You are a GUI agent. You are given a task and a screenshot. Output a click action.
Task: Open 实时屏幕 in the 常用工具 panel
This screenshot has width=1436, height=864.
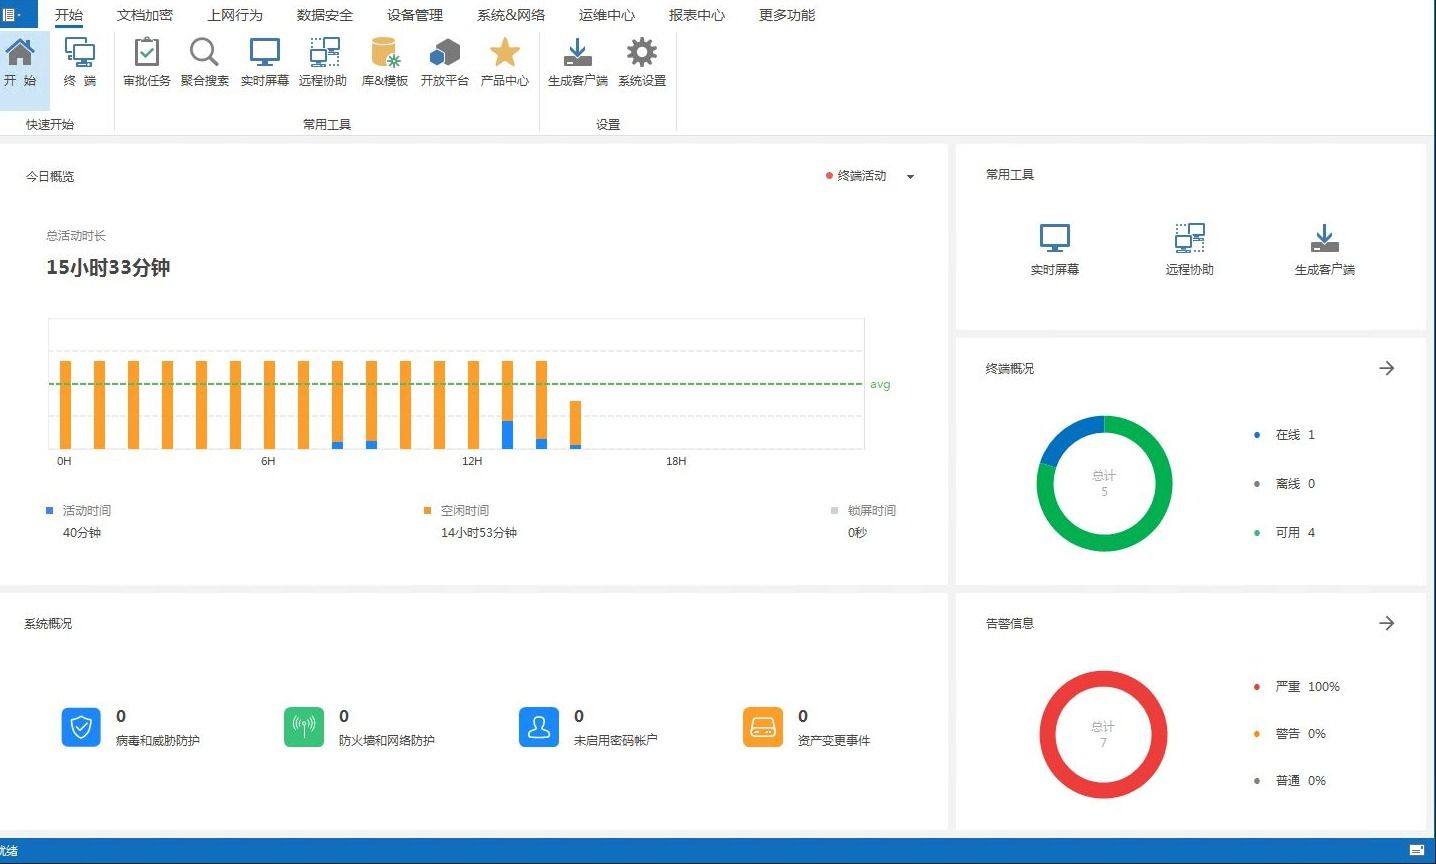[x=1055, y=250]
